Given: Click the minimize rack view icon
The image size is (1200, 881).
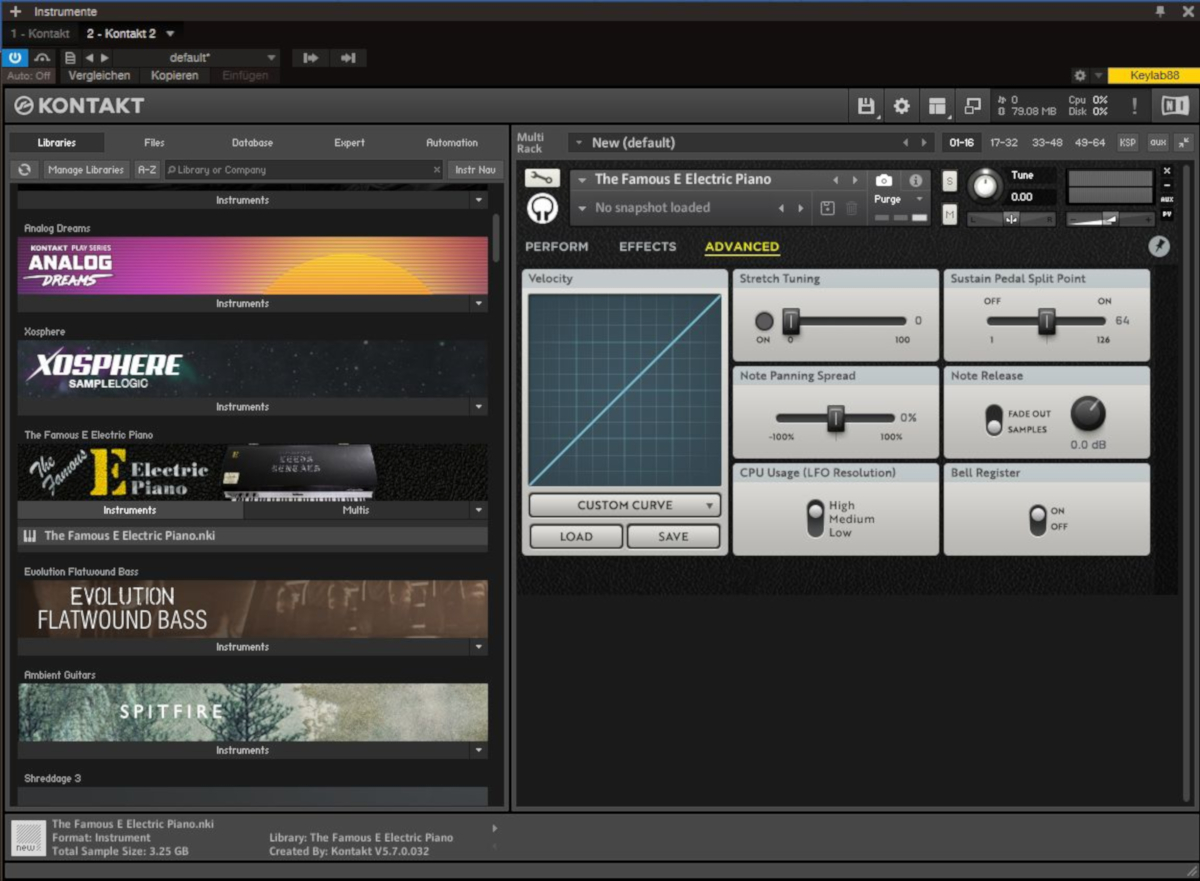Looking at the screenshot, I should (x=972, y=106).
